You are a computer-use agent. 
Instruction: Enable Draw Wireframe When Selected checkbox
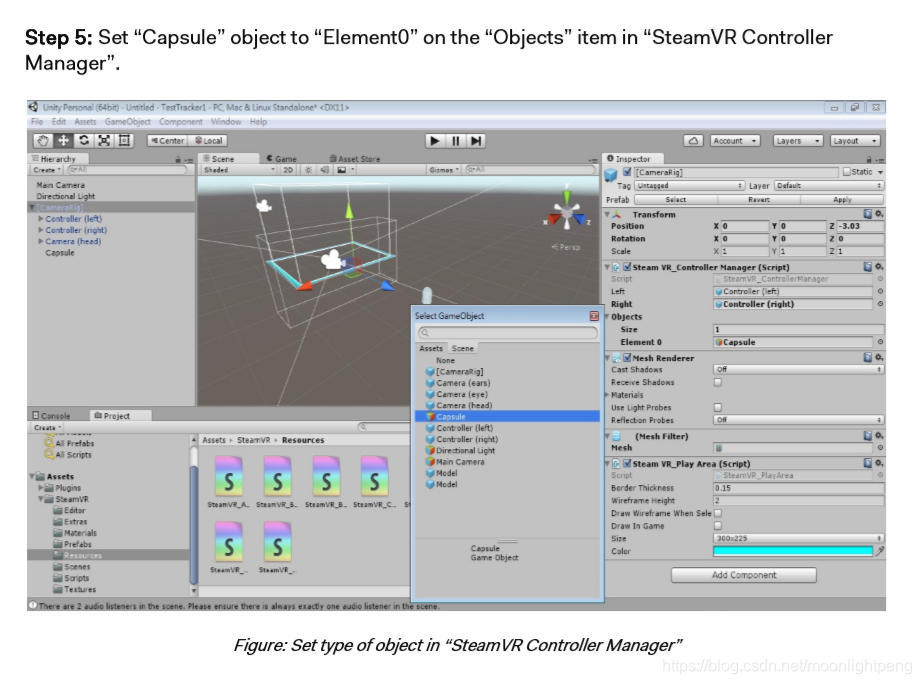[x=718, y=513]
